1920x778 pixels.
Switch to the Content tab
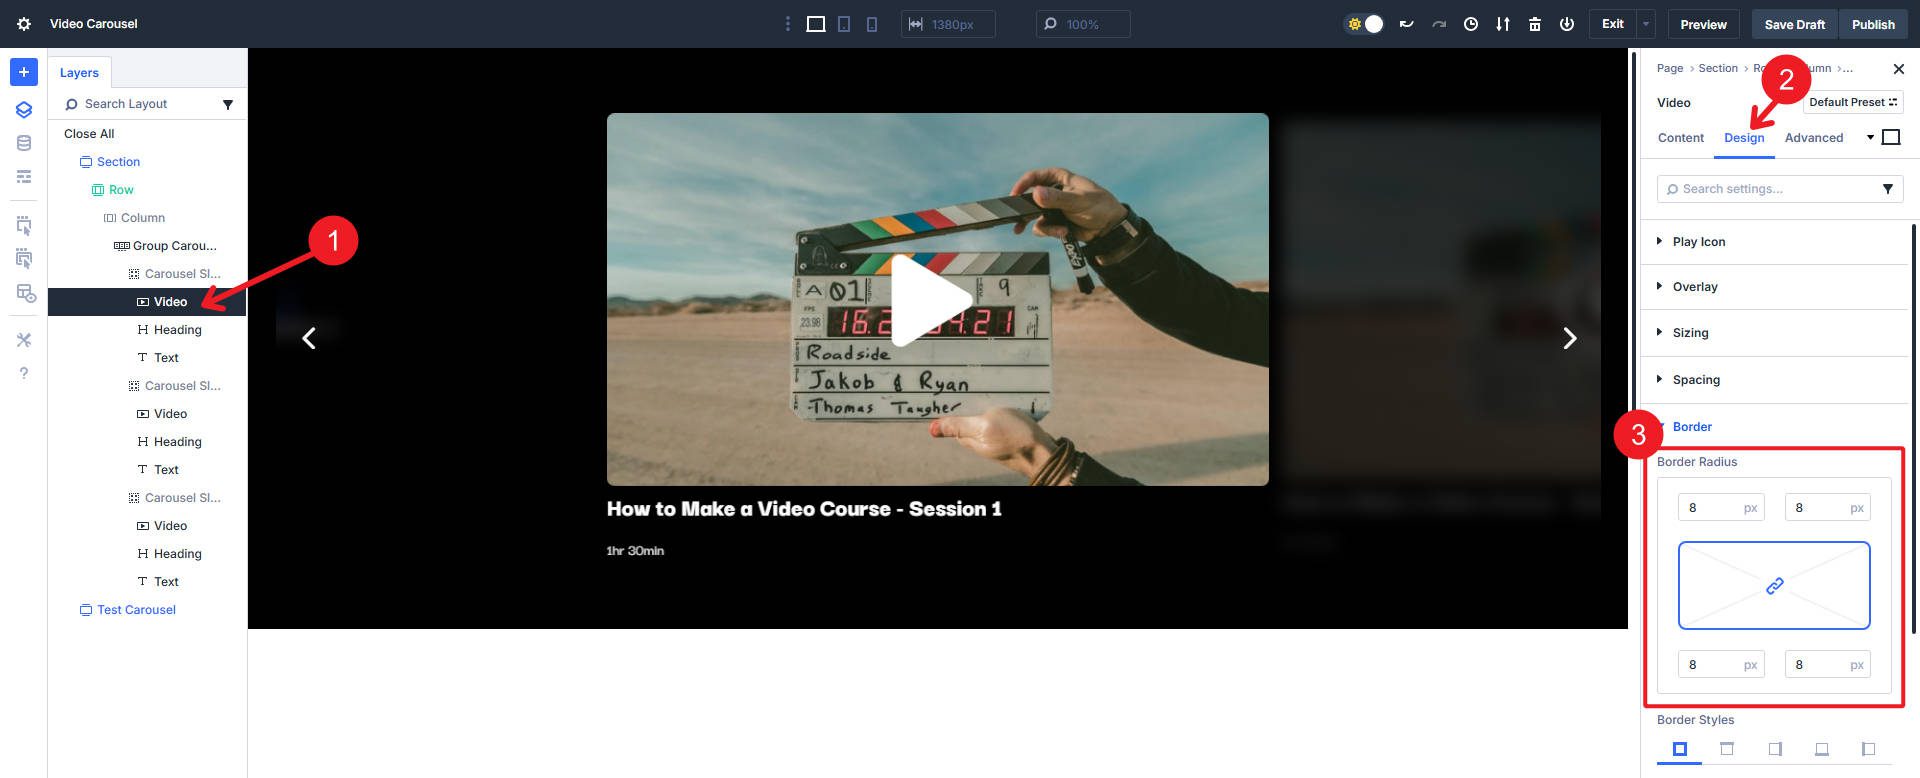pos(1680,138)
